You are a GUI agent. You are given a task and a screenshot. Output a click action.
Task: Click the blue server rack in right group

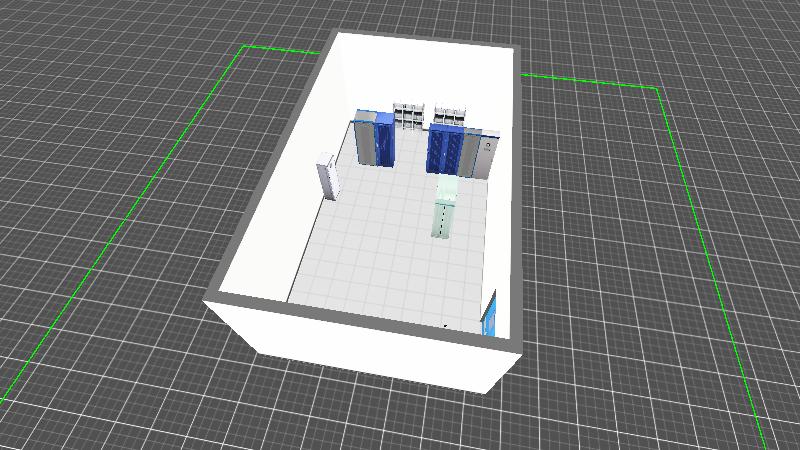click(446, 150)
